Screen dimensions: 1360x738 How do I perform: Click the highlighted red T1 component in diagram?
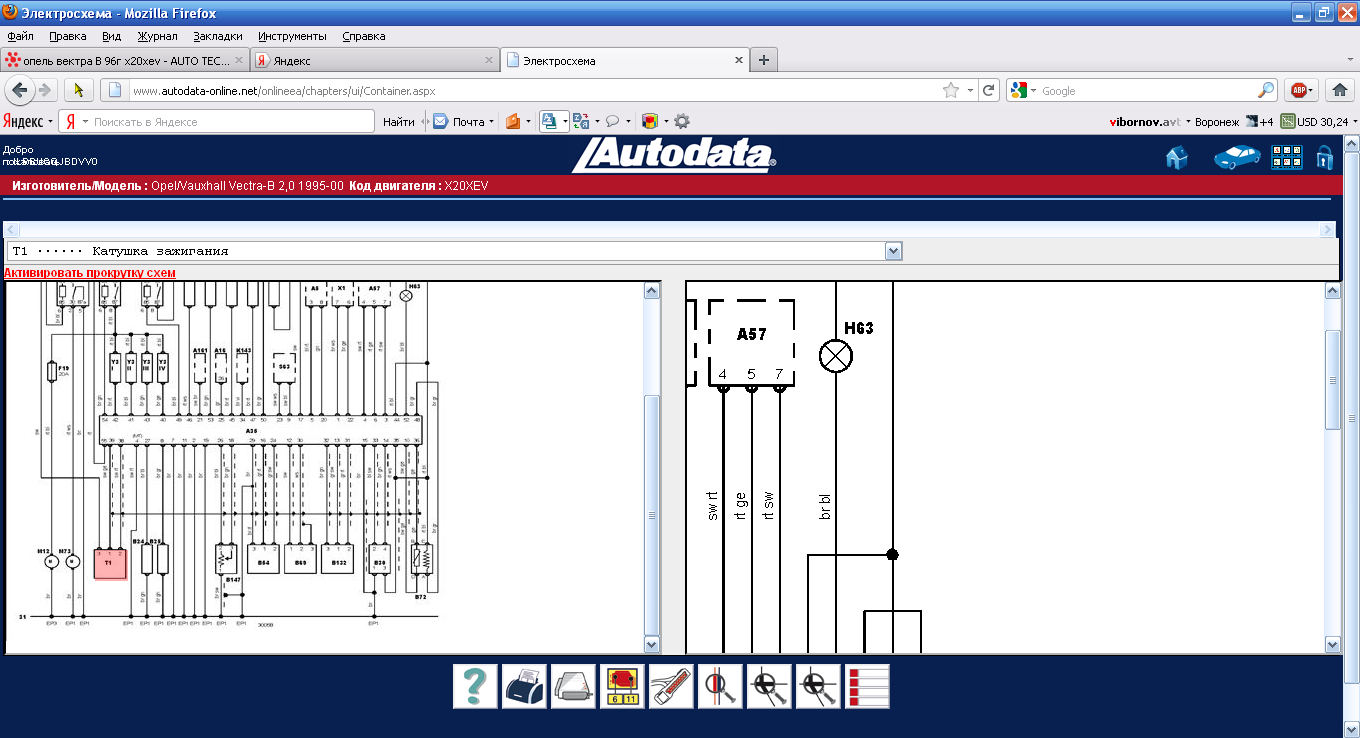pos(110,565)
